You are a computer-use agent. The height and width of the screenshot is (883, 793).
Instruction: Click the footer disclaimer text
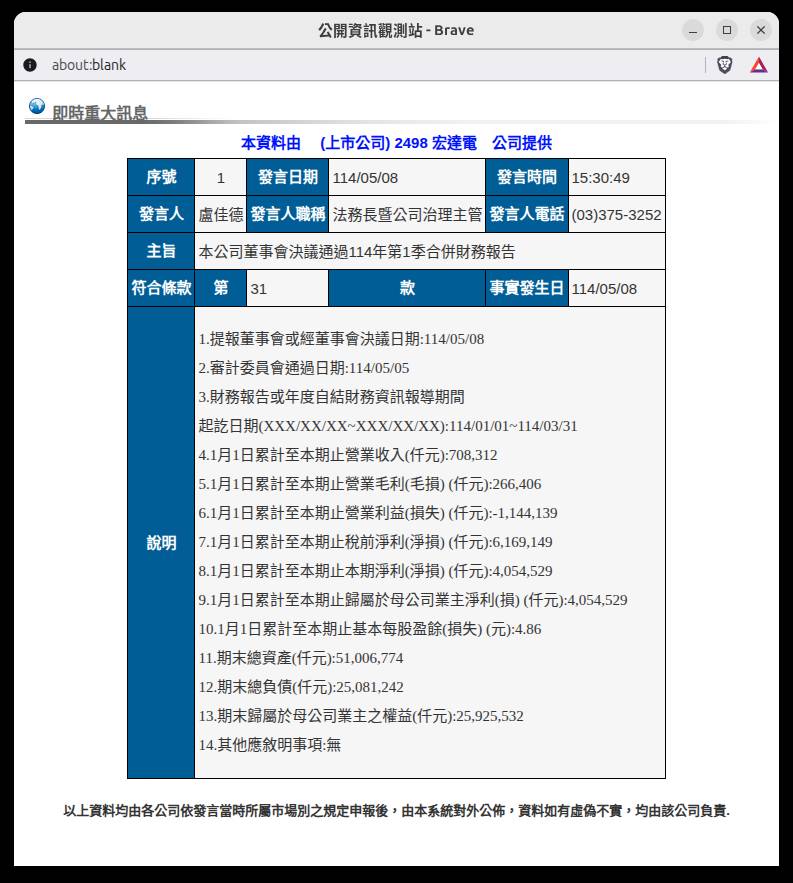click(x=396, y=811)
